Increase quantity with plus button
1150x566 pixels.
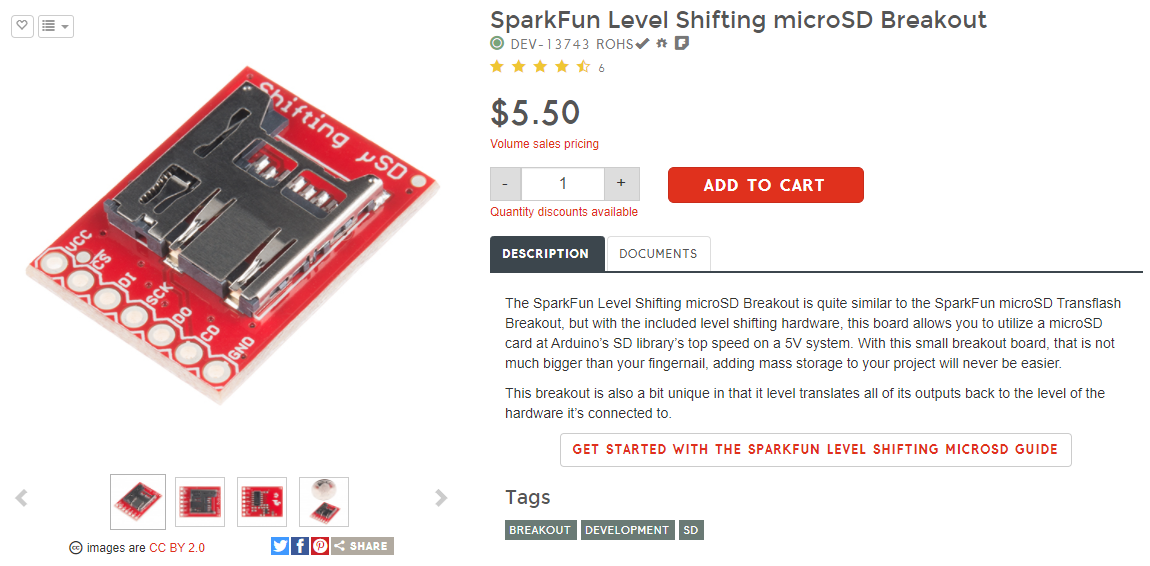(622, 184)
